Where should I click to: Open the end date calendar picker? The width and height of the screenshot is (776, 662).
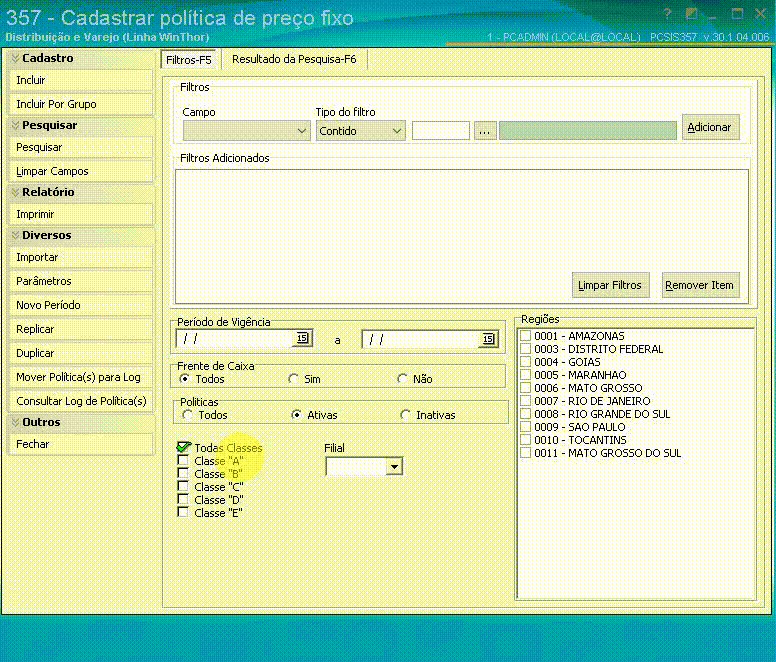488,339
